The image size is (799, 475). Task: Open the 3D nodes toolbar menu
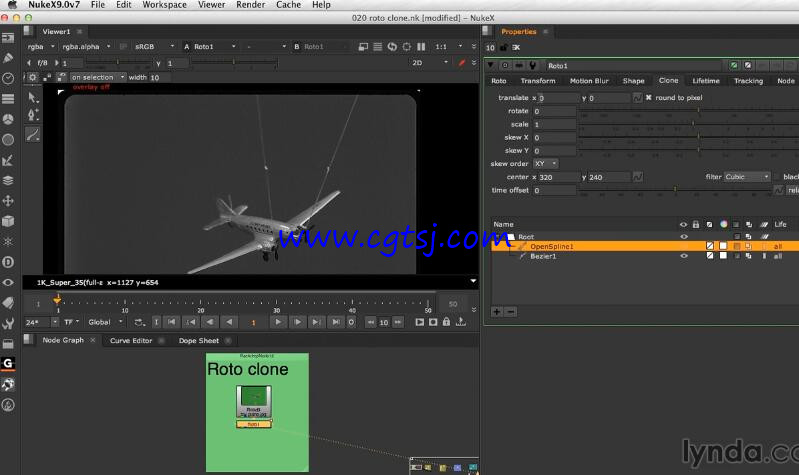click(8, 221)
